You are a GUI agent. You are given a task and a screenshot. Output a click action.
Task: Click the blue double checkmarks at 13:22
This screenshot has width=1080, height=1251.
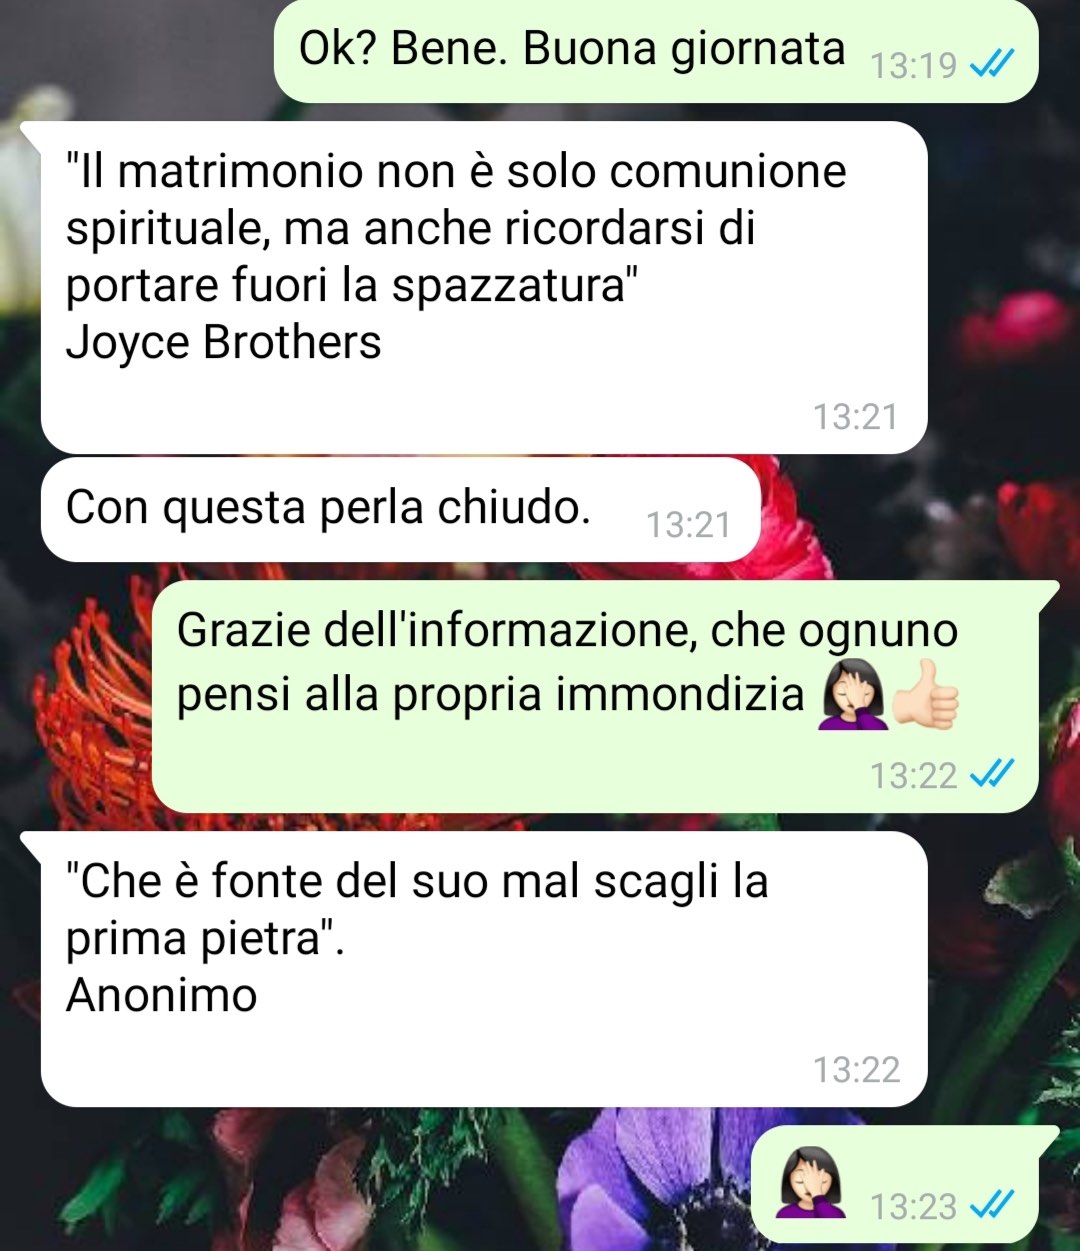(993, 774)
